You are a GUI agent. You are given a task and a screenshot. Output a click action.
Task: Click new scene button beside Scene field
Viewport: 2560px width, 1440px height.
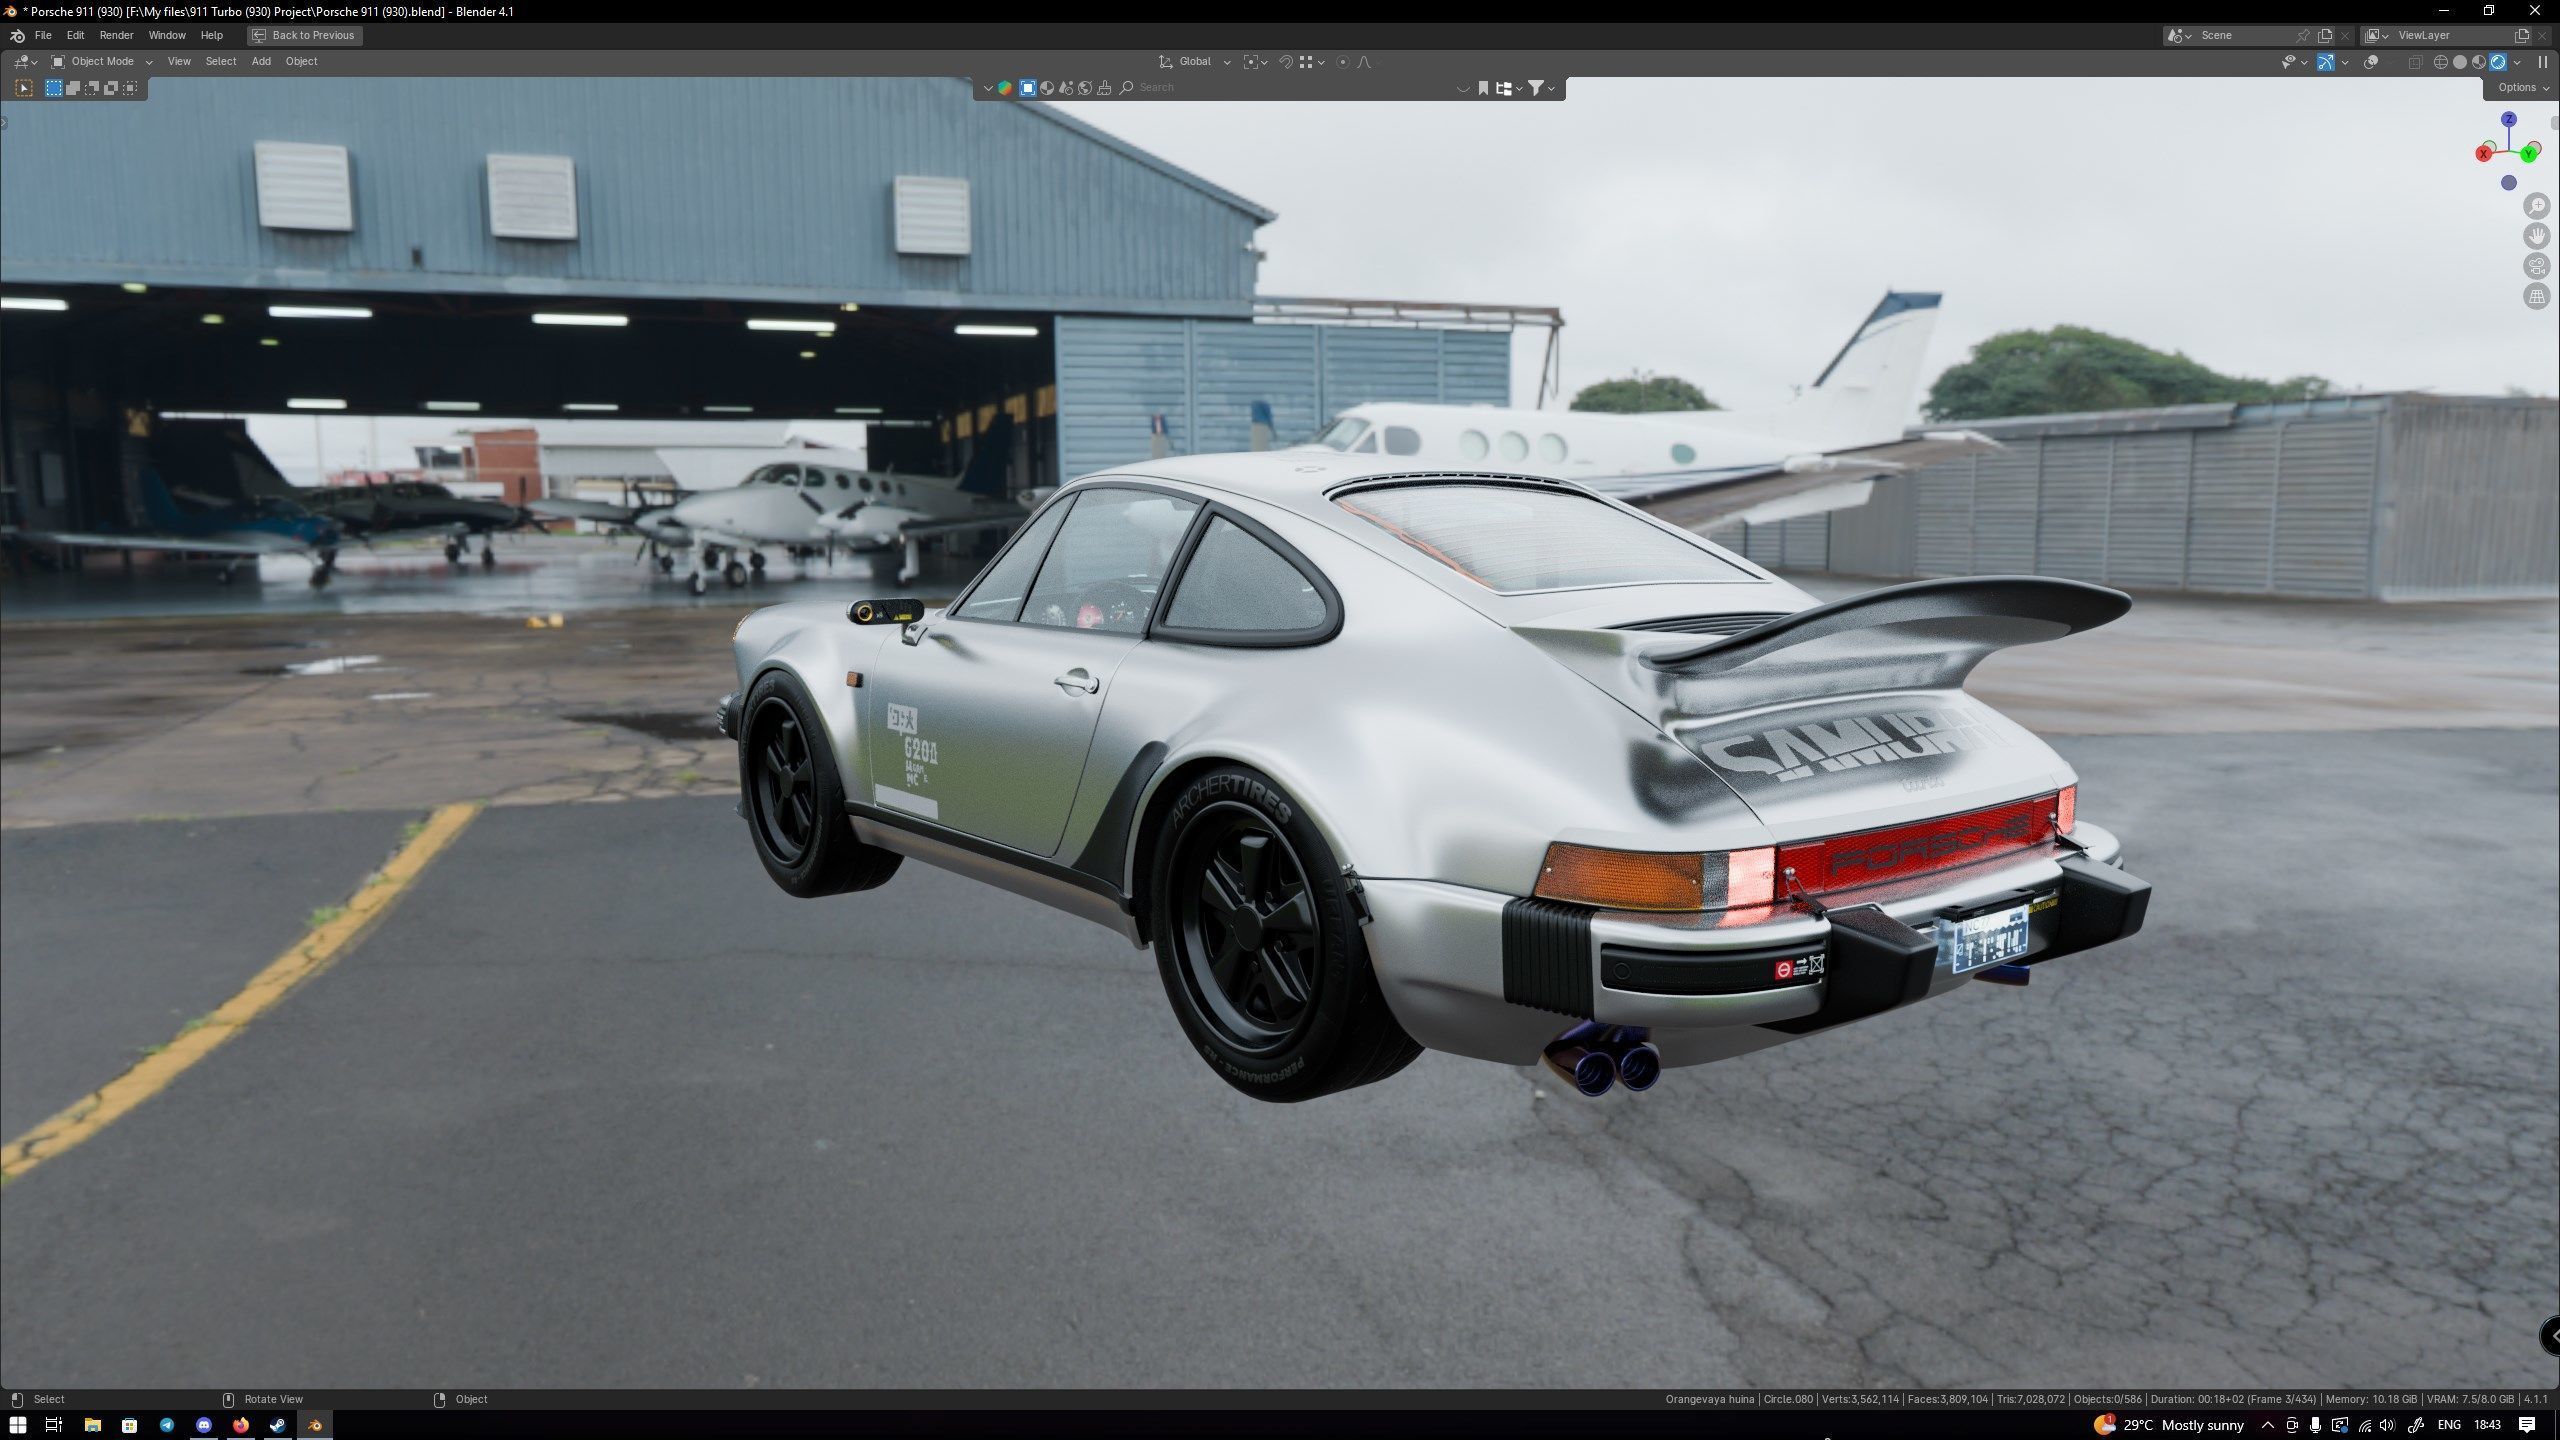2325,35
